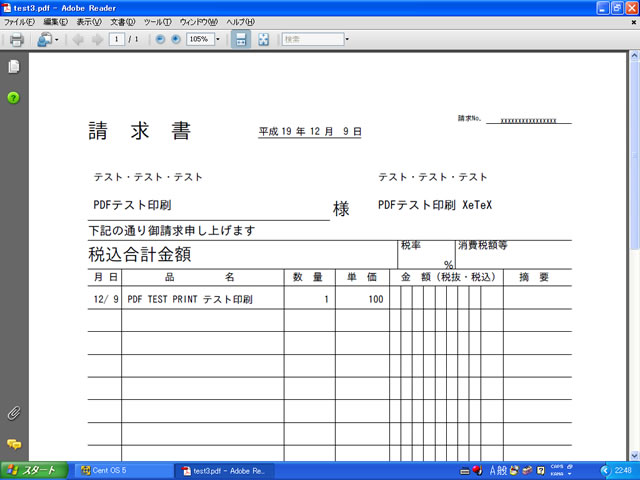Viewport: 640px width, 480px height.
Task: Toggle single full page view
Action: pos(263,40)
